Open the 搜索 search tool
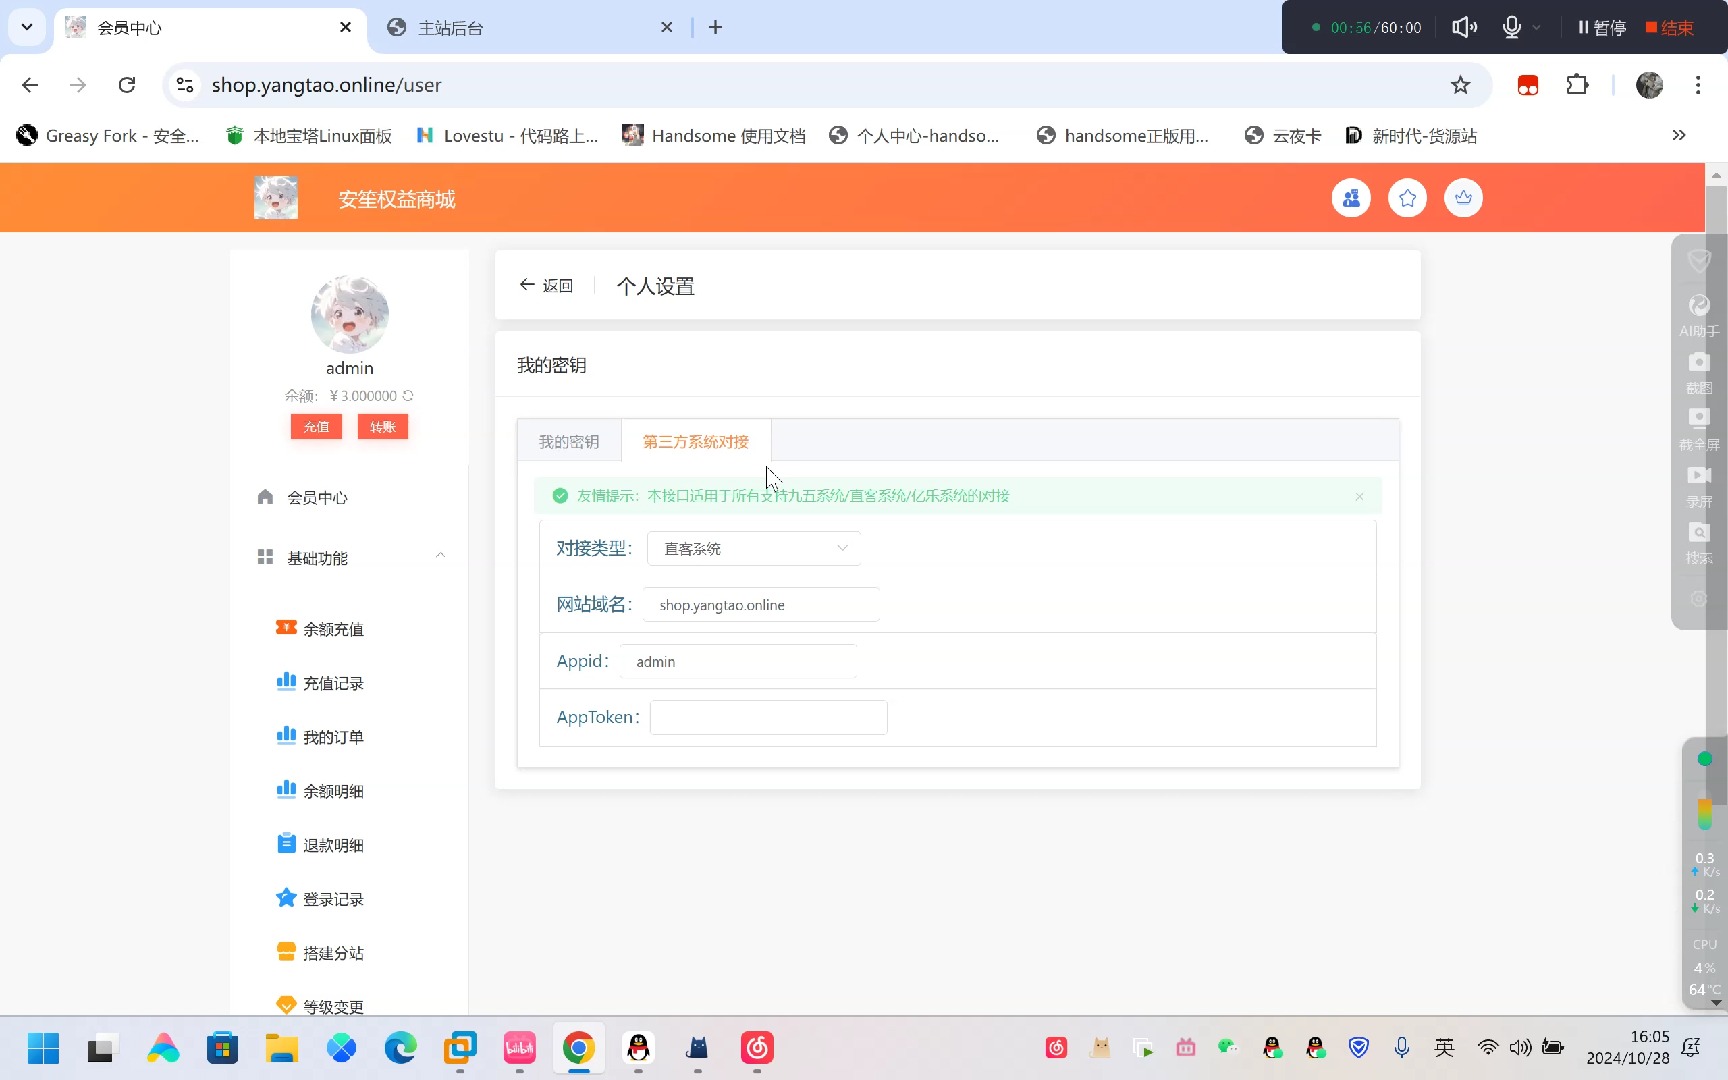The height and width of the screenshot is (1080, 1728). [1698, 542]
